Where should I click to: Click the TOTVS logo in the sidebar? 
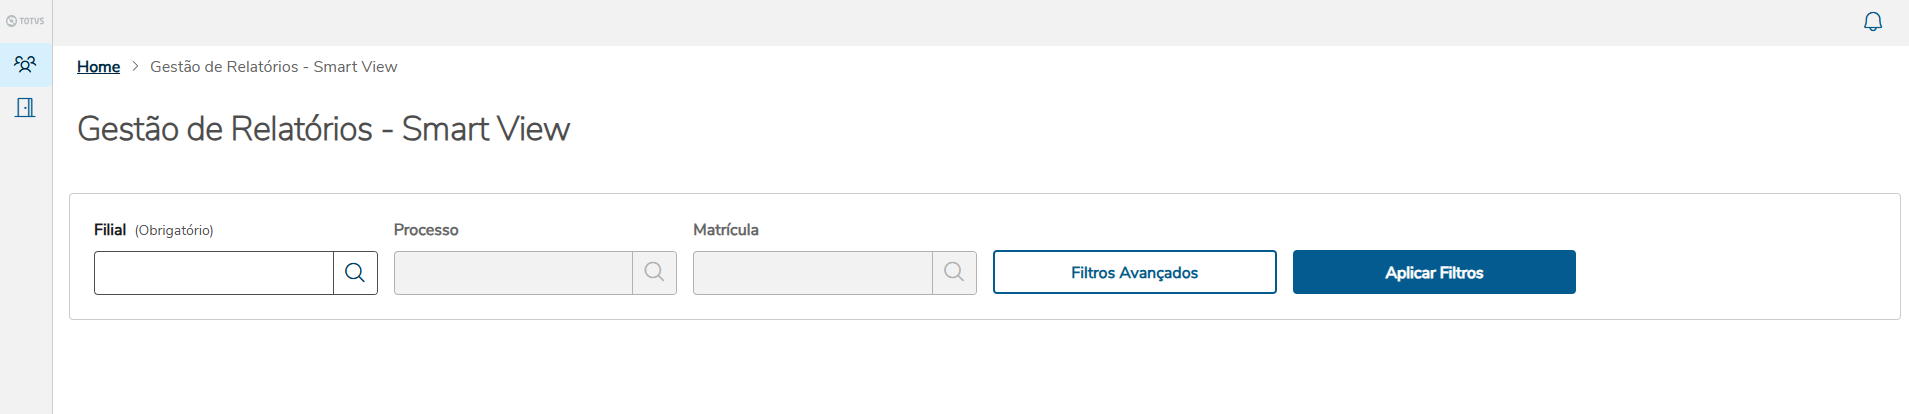[x=25, y=21]
